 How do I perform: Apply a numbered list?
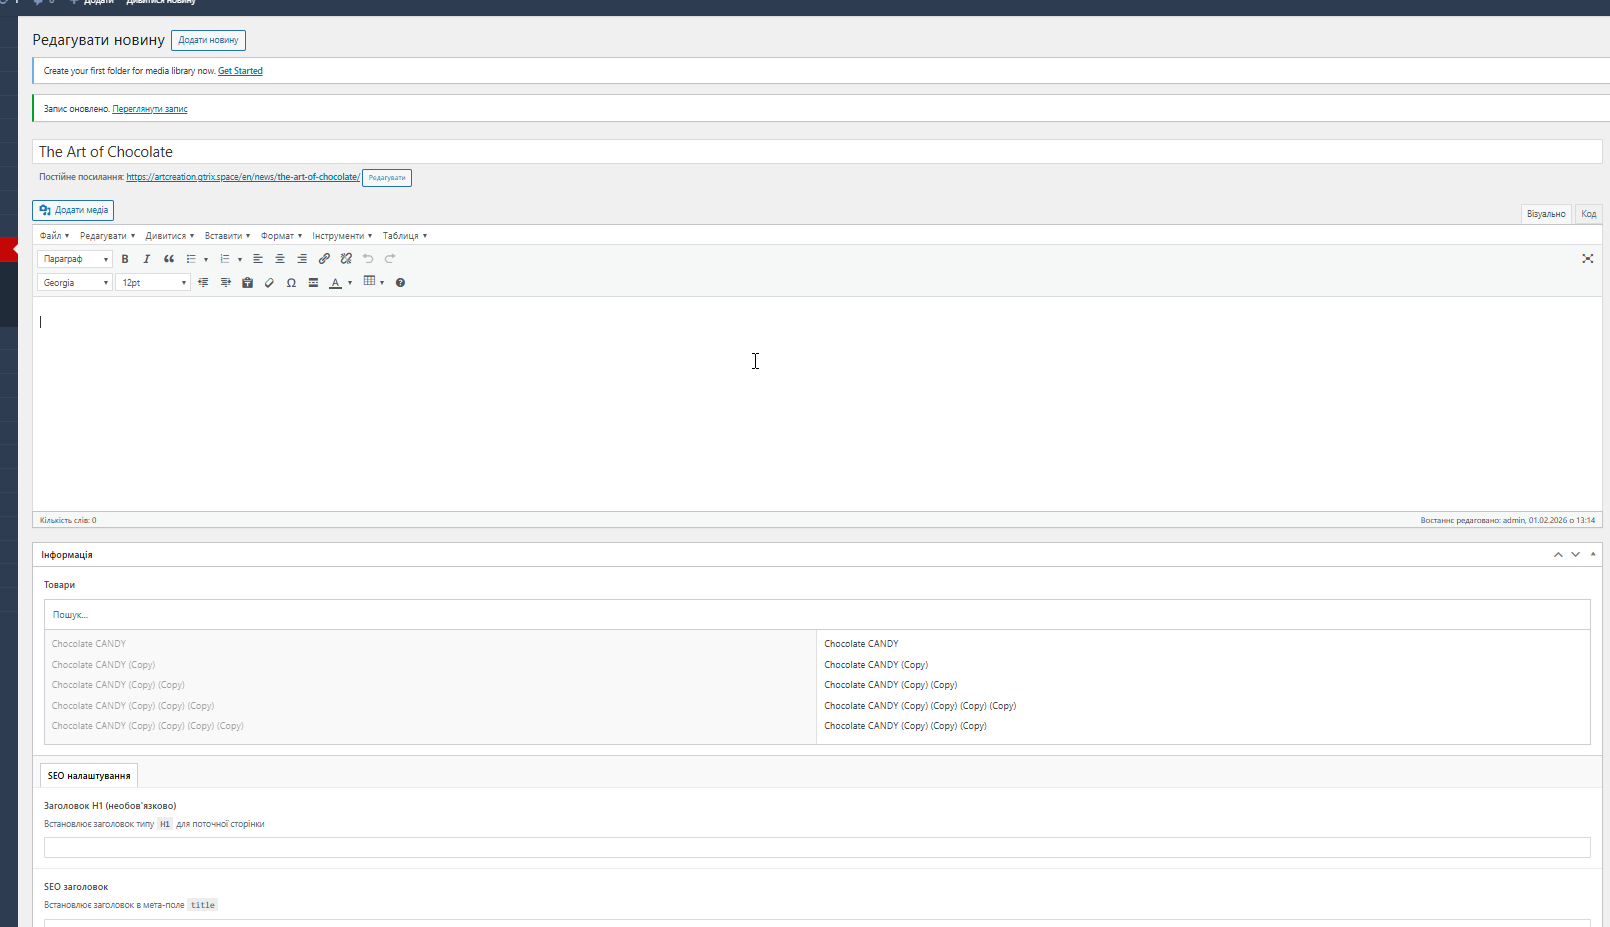tap(225, 259)
